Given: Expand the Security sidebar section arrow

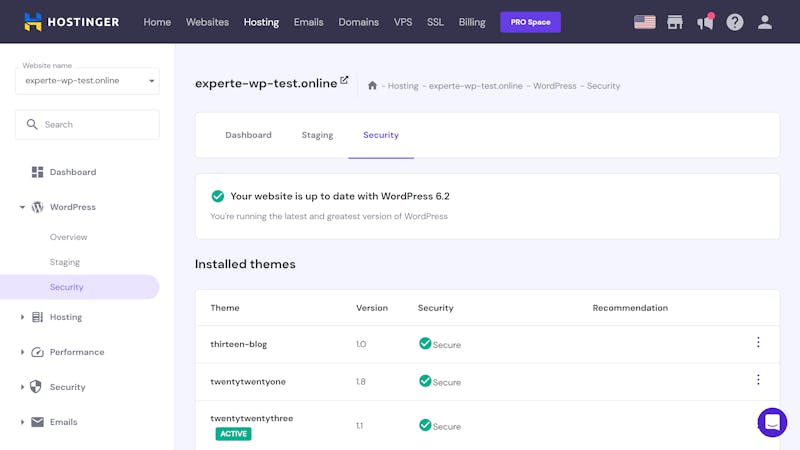Looking at the screenshot, I should [22, 387].
